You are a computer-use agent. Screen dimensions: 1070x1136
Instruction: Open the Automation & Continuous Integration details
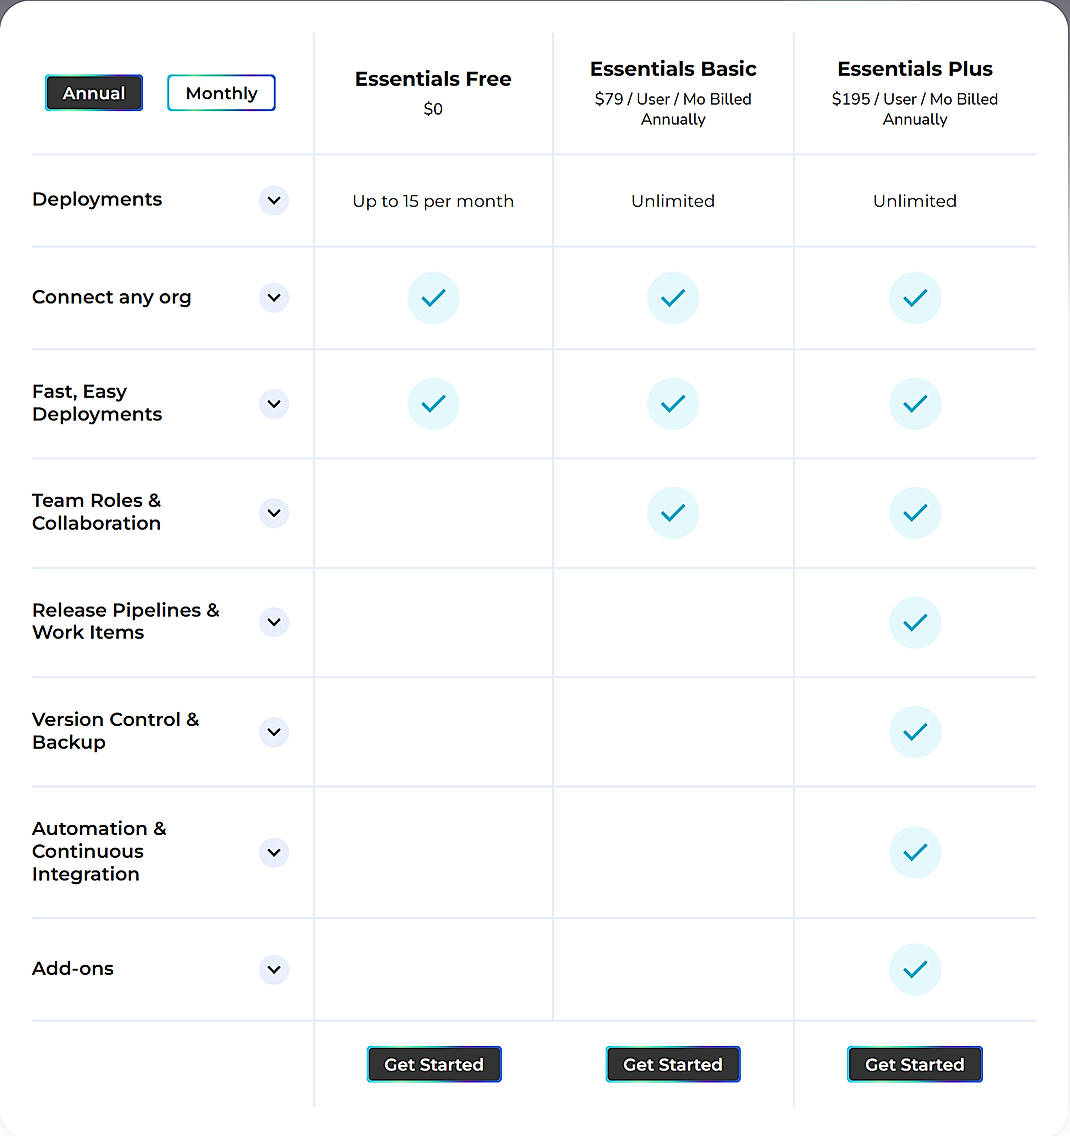(273, 852)
